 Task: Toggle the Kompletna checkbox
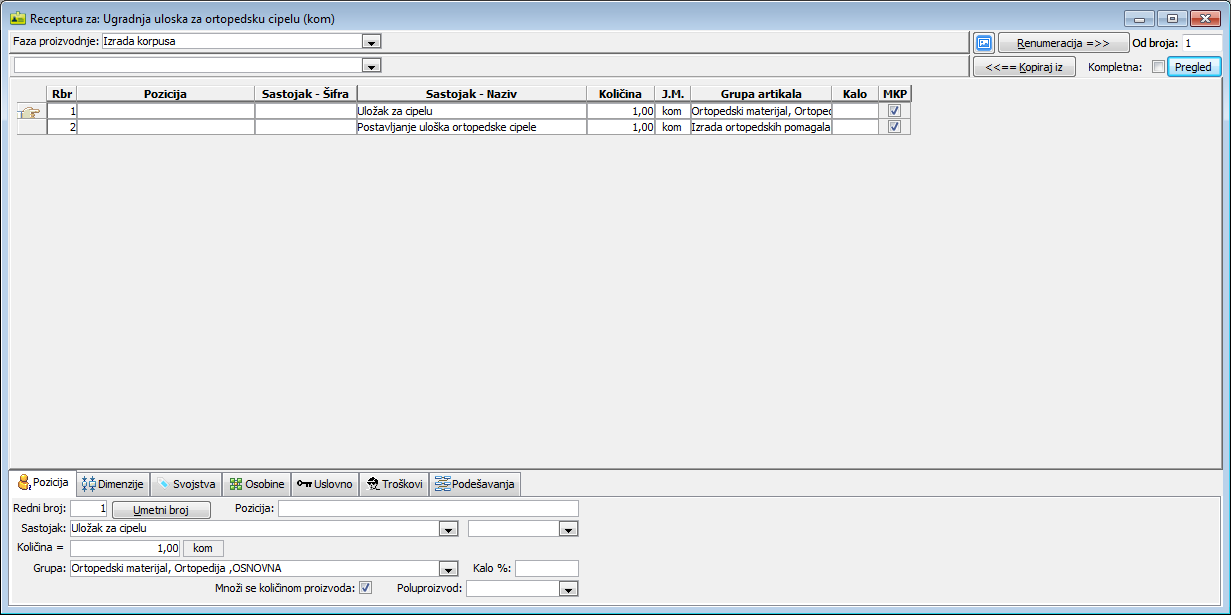[1158, 67]
